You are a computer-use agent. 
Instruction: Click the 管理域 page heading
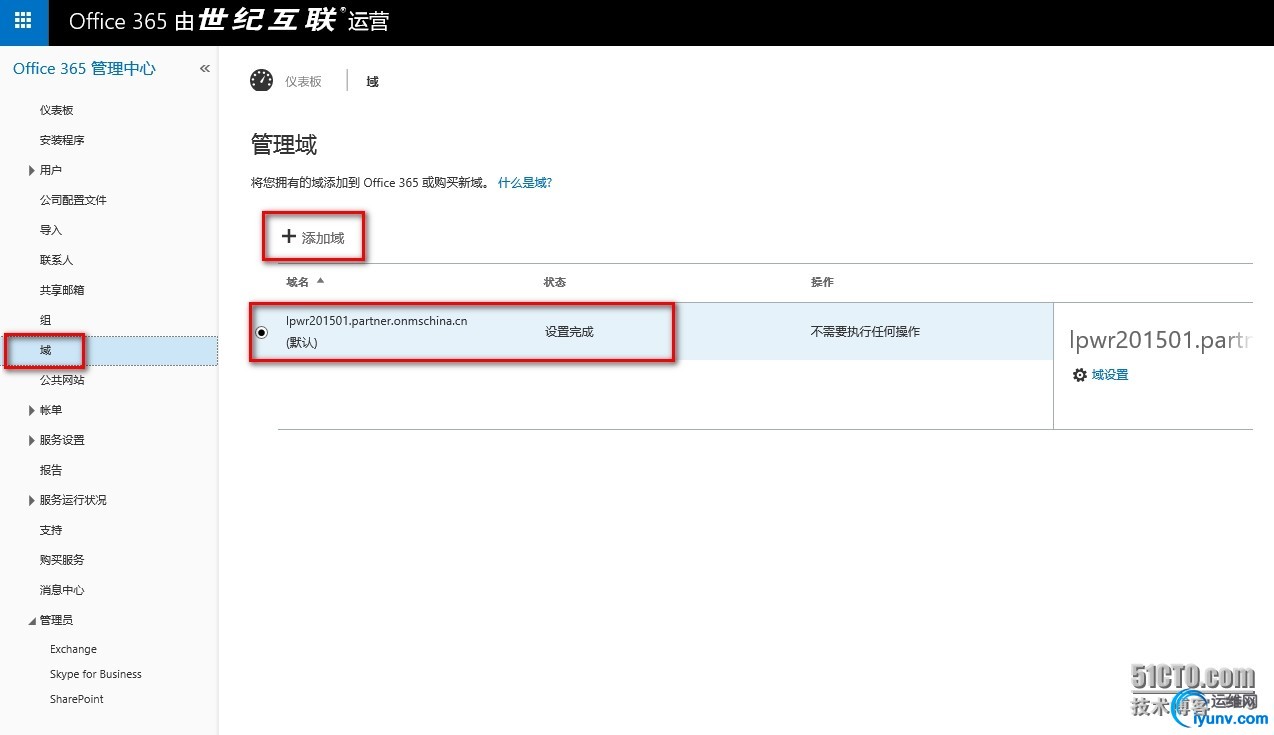(x=284, y=145)
